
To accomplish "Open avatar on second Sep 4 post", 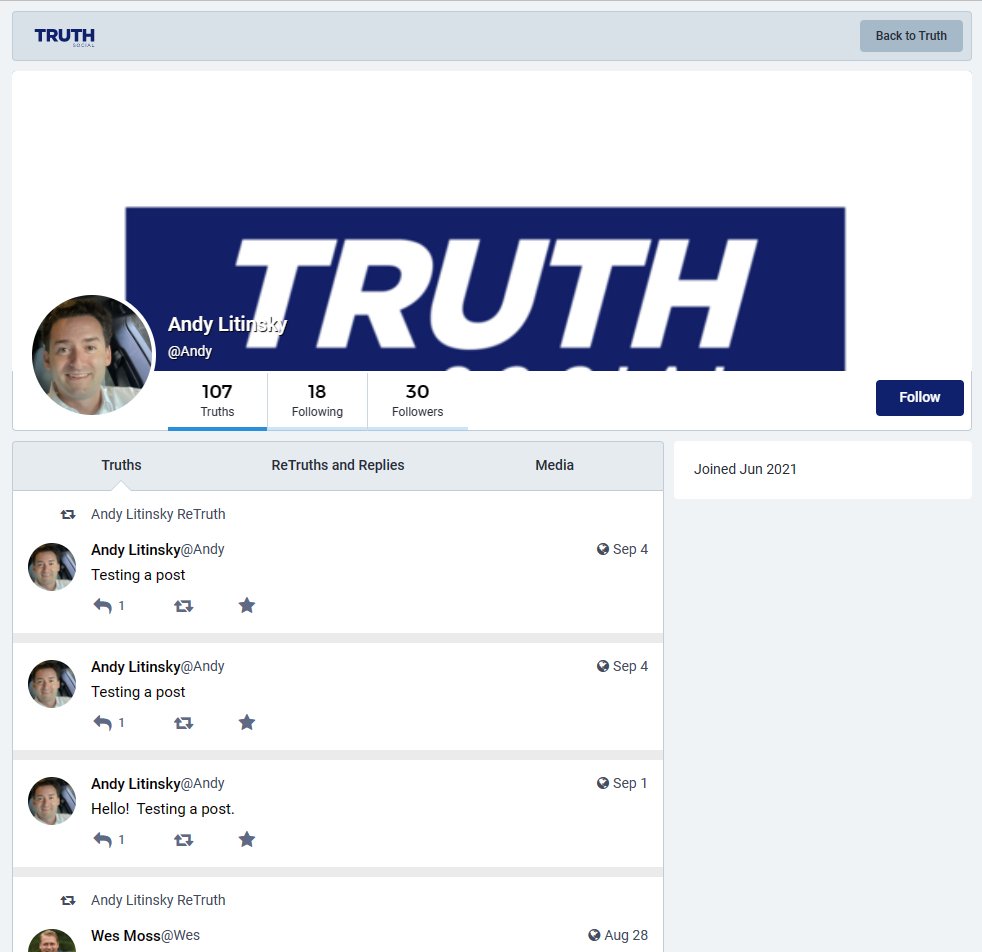I will pos(52,683).
